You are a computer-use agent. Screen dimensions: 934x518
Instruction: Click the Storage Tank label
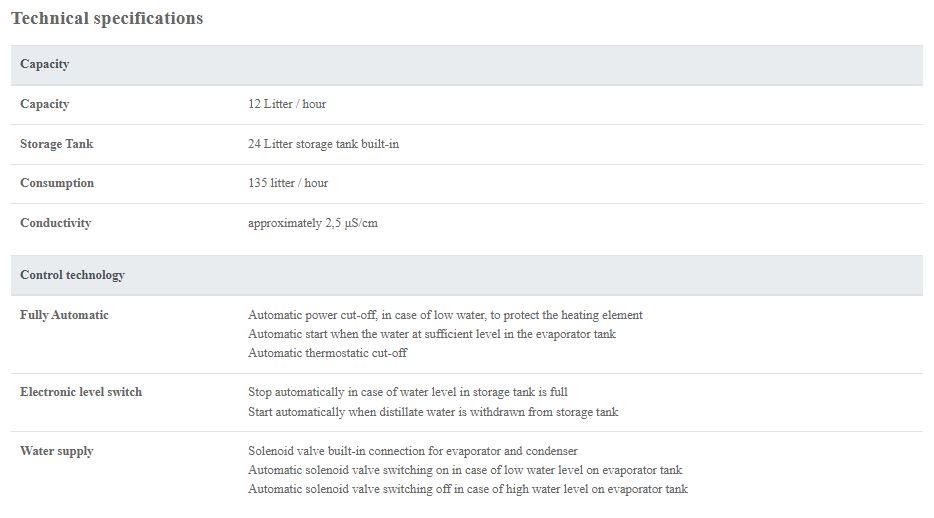[x=57, y=144]
